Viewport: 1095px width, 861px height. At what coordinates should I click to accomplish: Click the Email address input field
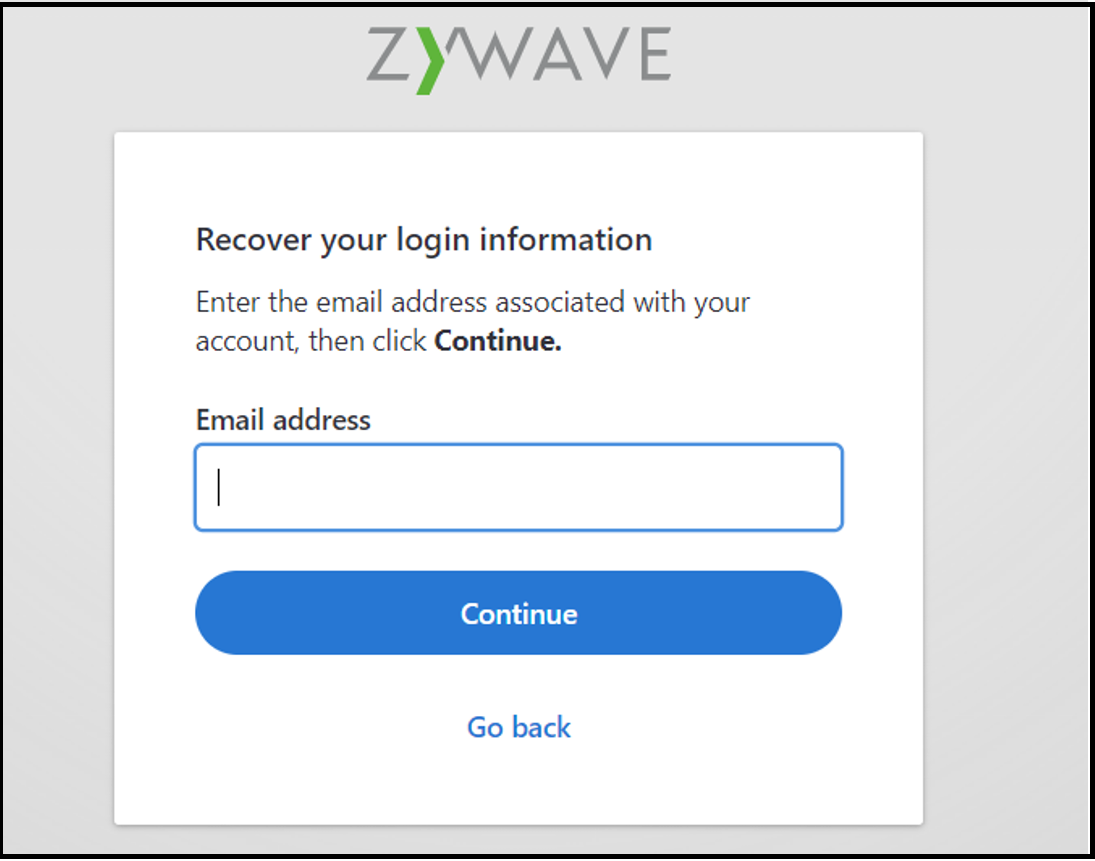[x=518, y=487]
